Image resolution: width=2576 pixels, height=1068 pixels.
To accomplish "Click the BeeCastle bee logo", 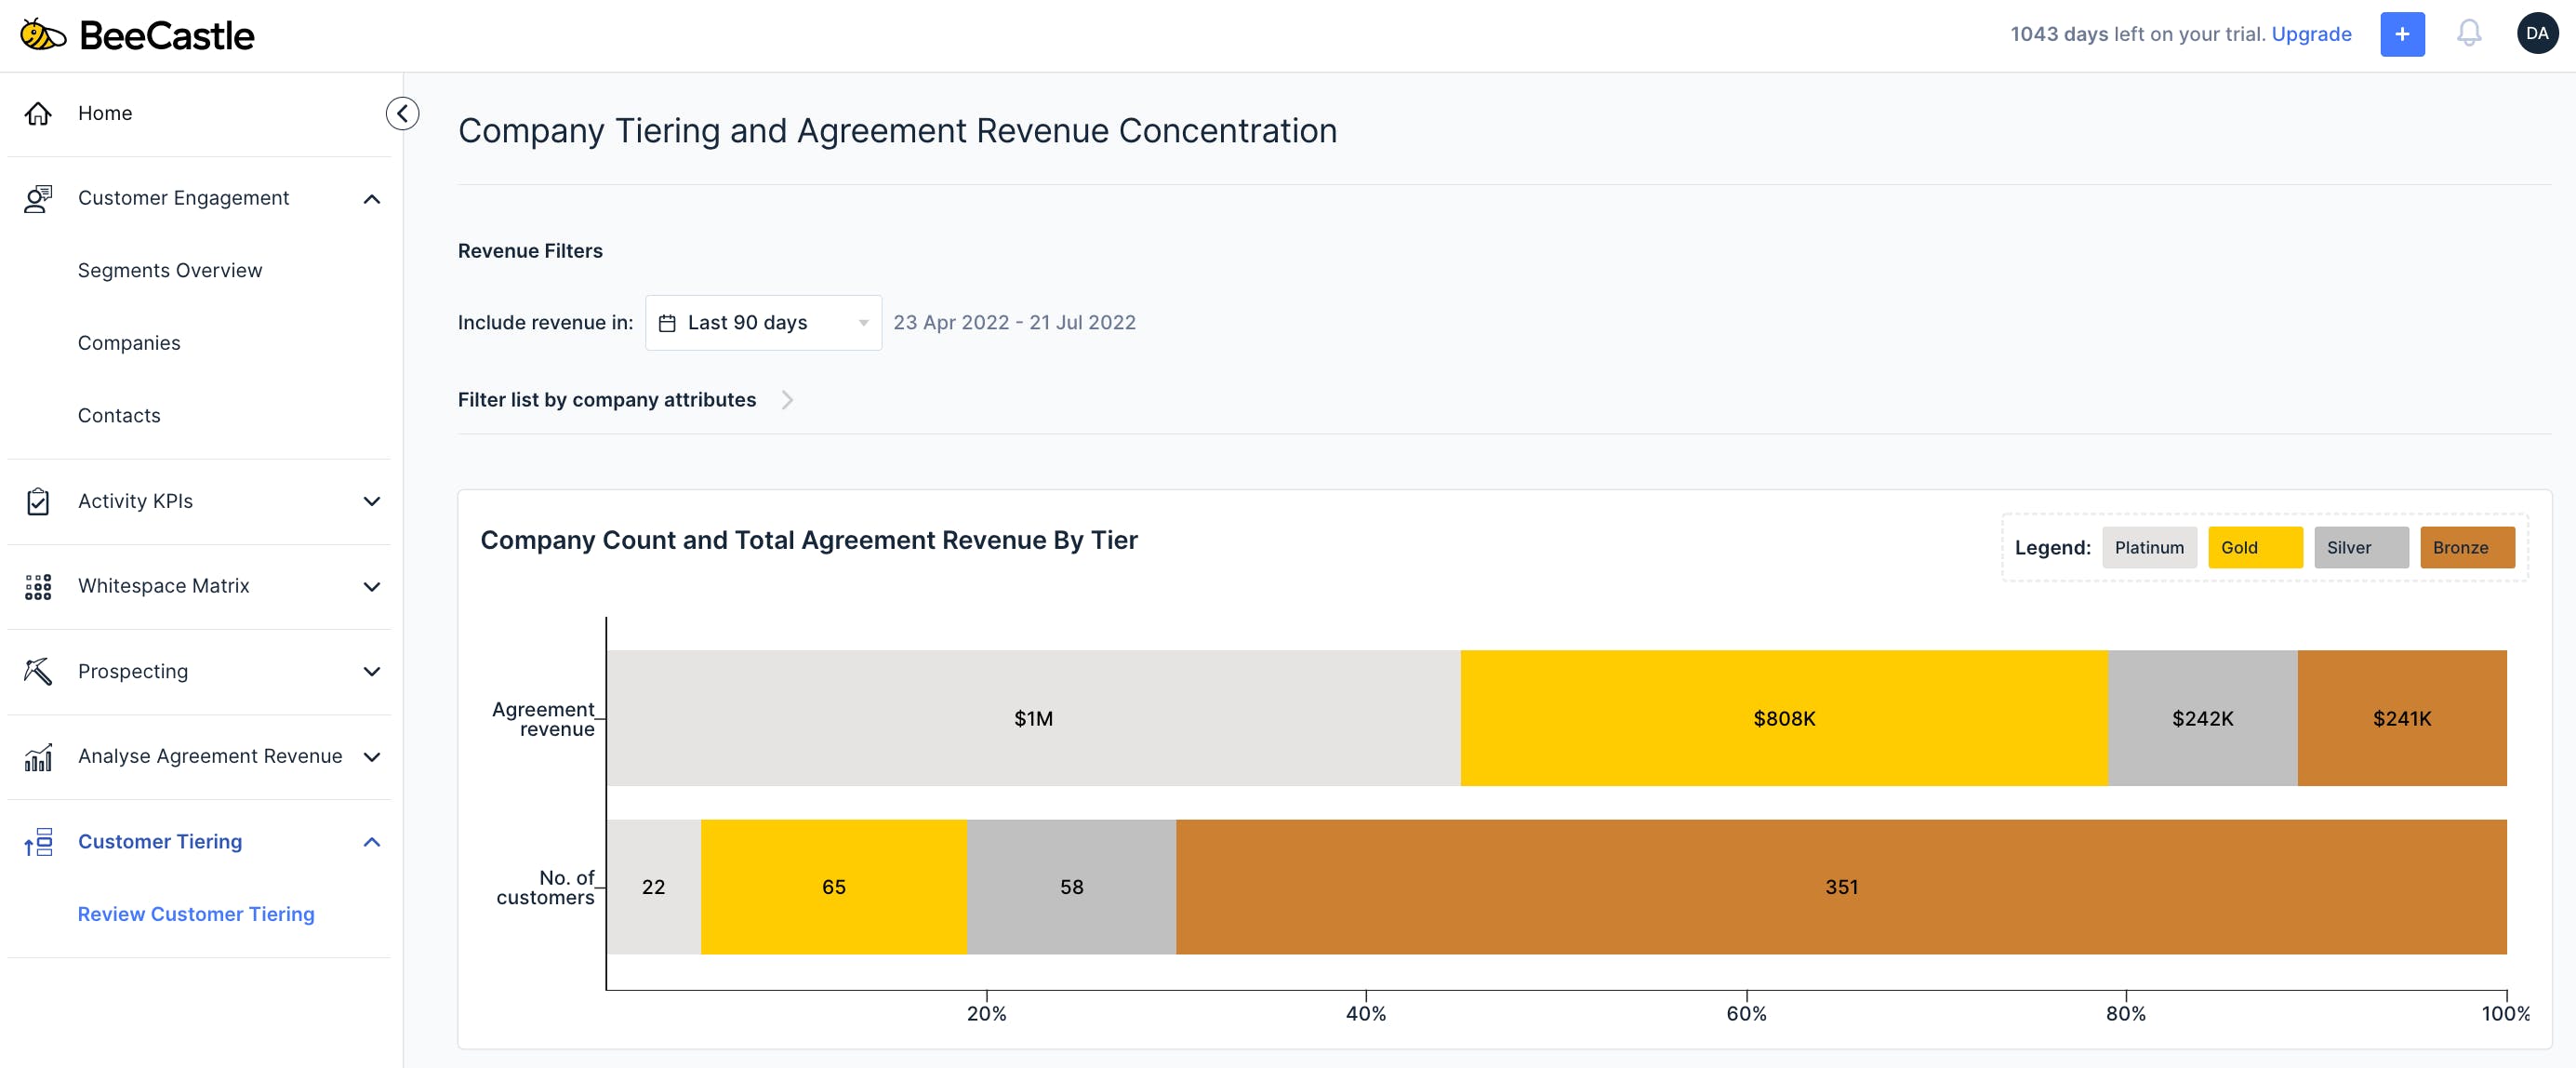I will [x=43, y=35].
